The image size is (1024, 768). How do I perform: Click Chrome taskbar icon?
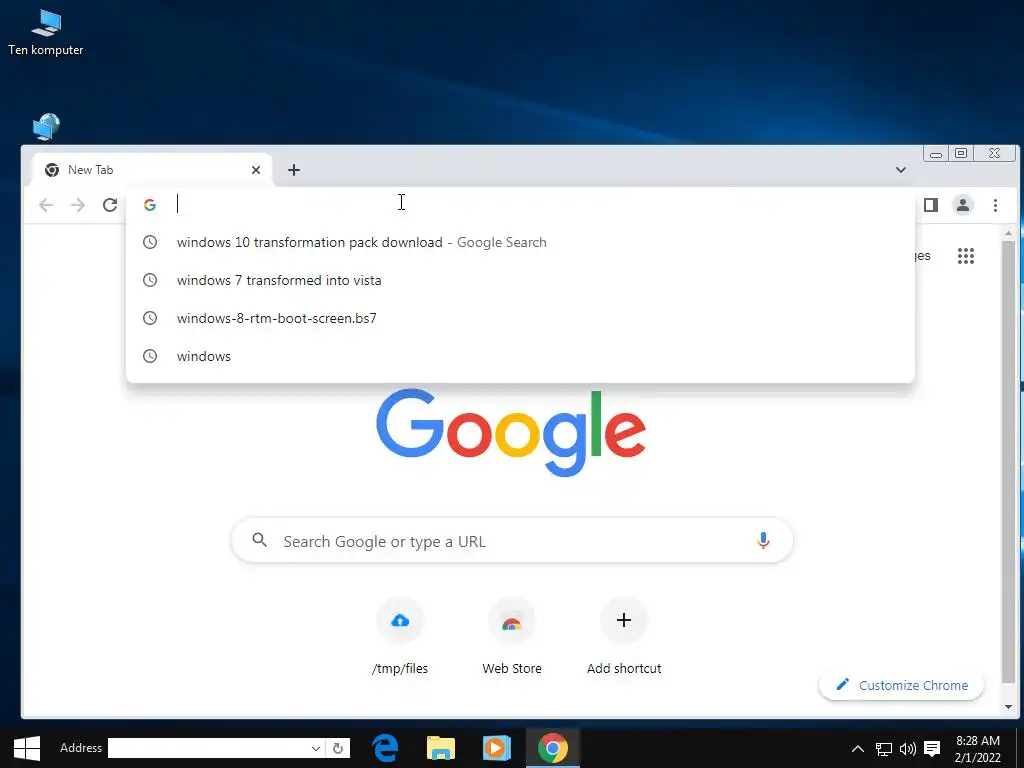coord(552,748)
